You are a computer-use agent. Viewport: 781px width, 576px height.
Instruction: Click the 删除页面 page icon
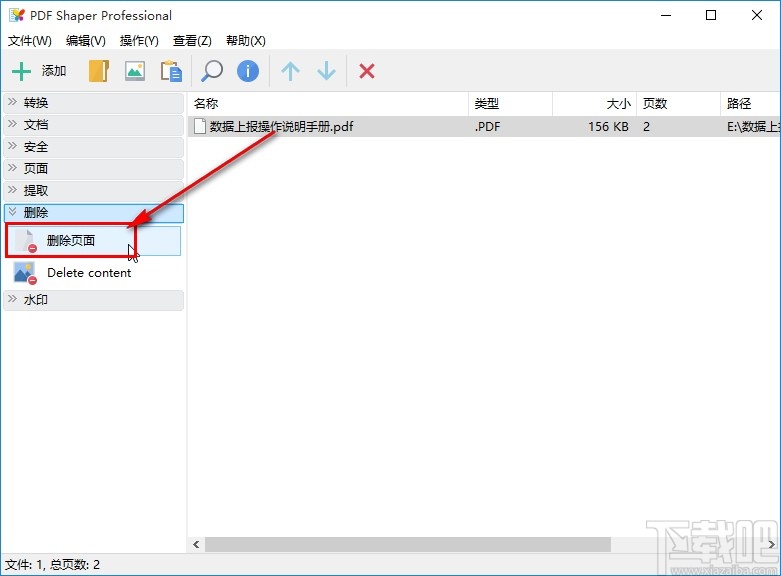click(25, 241)
